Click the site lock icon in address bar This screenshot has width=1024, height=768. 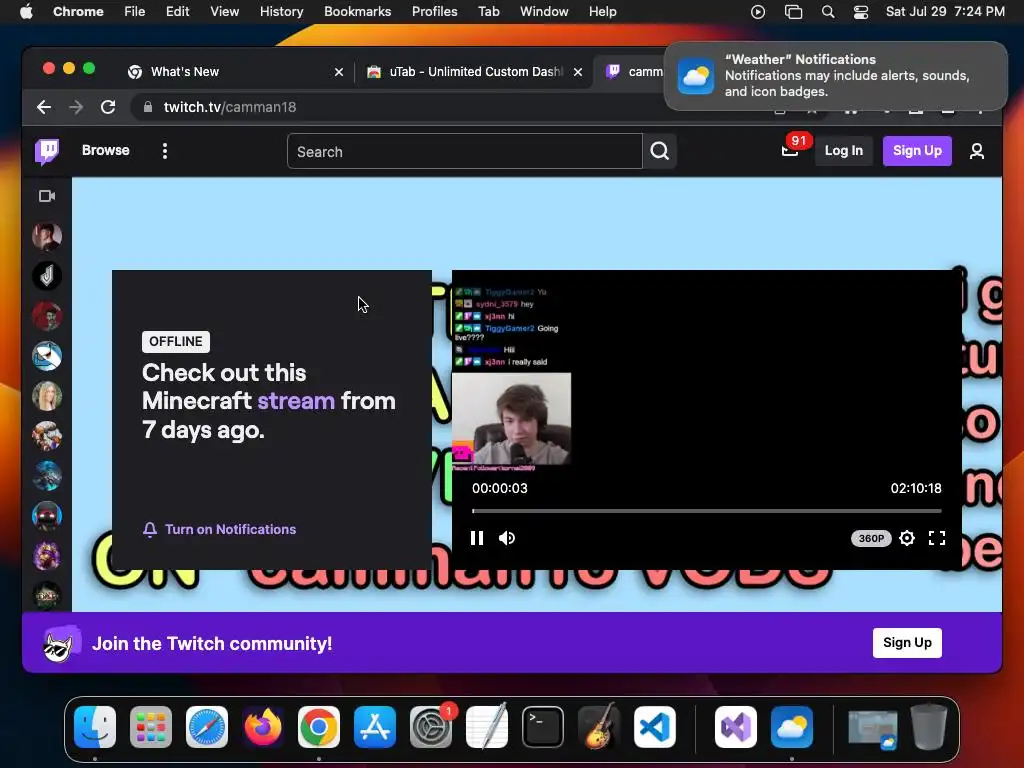[148, 107]
